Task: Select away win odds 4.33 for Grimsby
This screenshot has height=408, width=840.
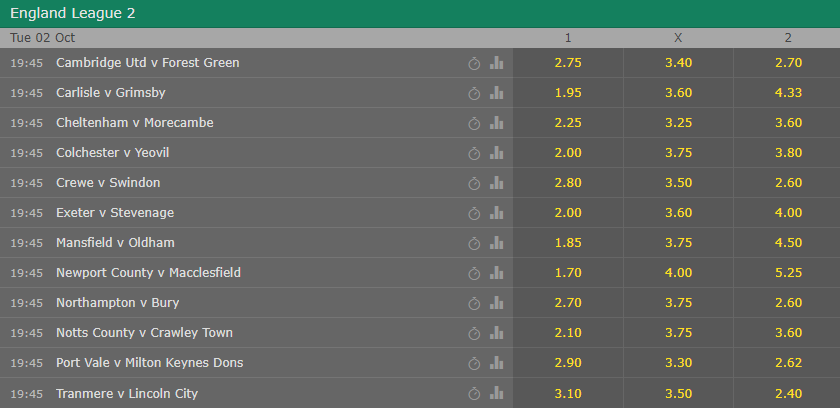Action: coord(788,93)
